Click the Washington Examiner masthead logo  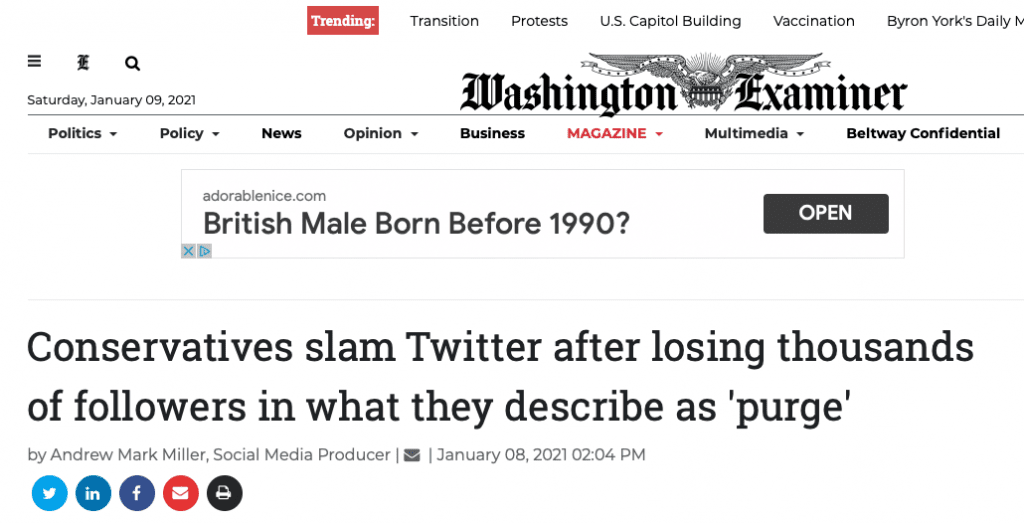pos(684,83)
